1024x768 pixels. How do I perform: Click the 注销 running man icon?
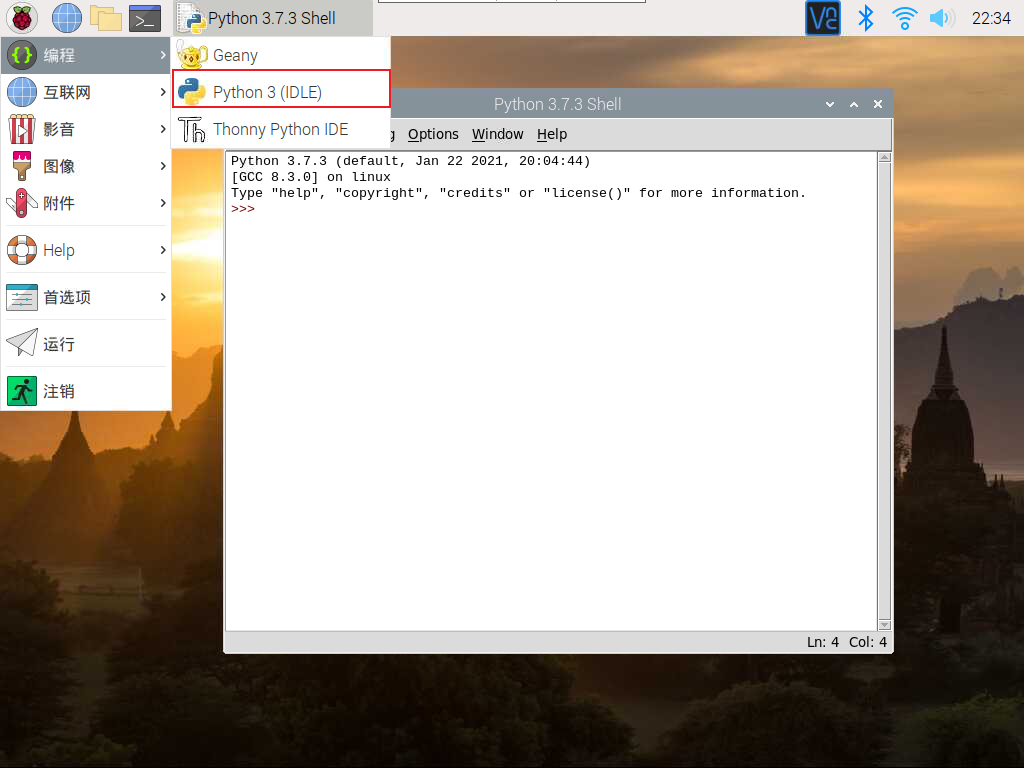pyautogui.click(x=22, y=391)
